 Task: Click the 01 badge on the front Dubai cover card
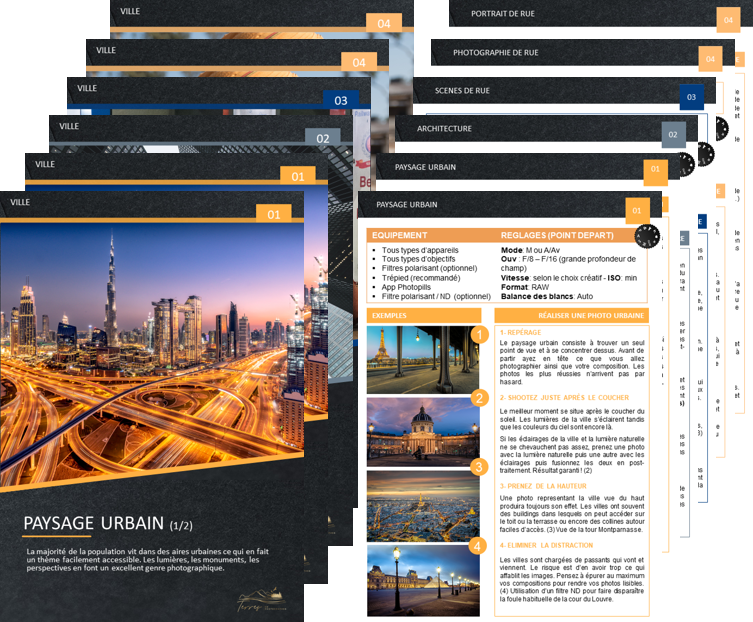274,214
